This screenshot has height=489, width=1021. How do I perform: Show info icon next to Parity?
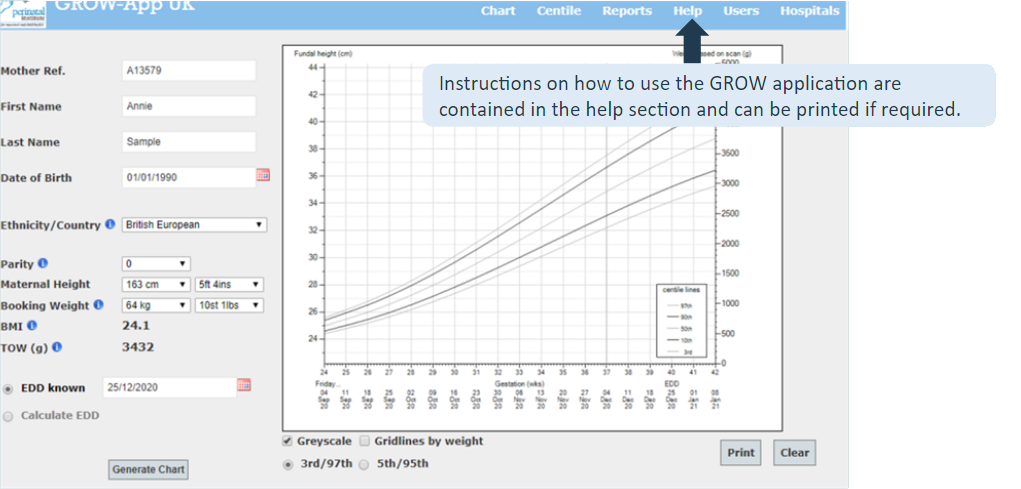click(43, 264)
